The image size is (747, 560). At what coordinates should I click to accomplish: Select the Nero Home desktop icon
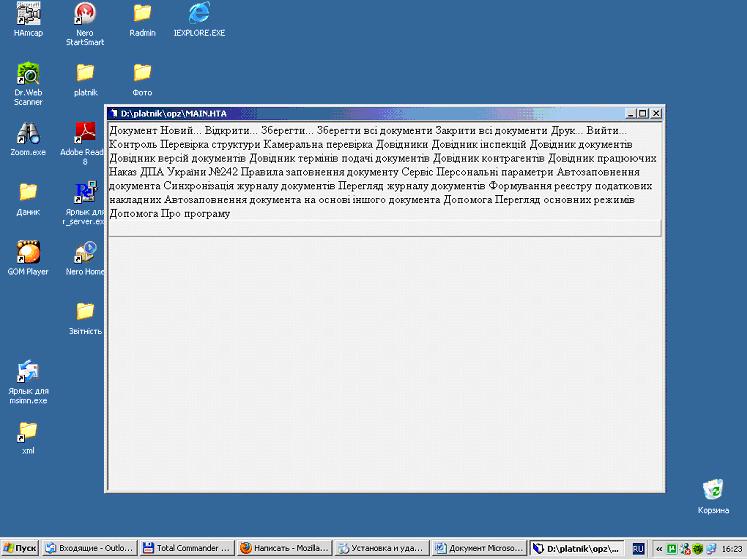85,252
